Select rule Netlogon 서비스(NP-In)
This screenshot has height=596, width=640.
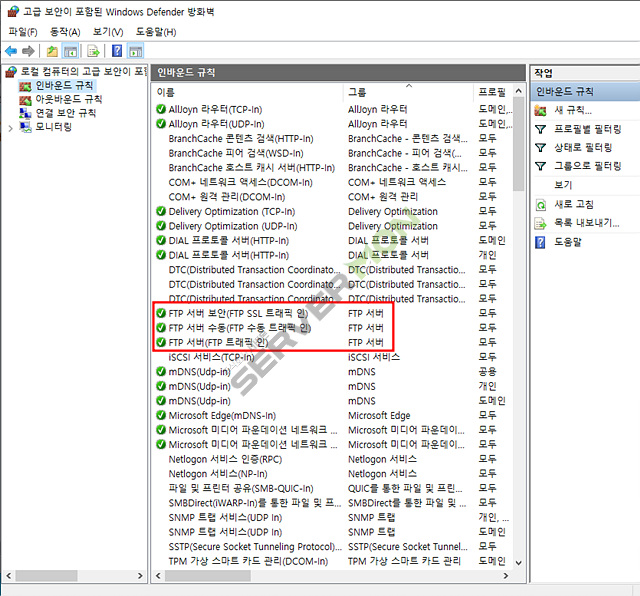[218, 474]
